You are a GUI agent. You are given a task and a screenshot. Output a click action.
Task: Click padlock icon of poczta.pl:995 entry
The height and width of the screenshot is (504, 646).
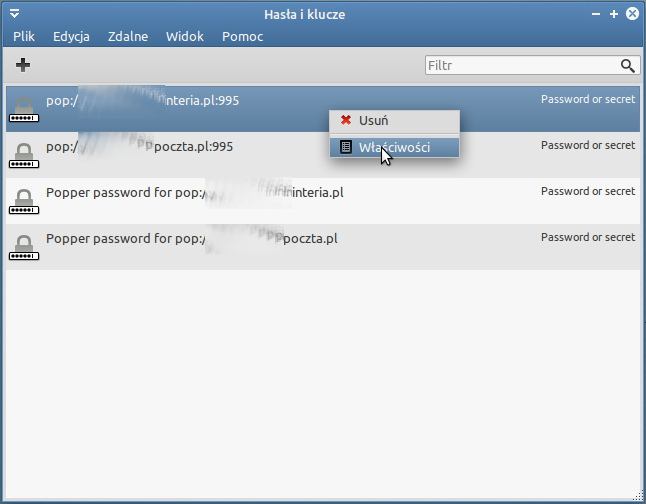(x=24, y=154)
